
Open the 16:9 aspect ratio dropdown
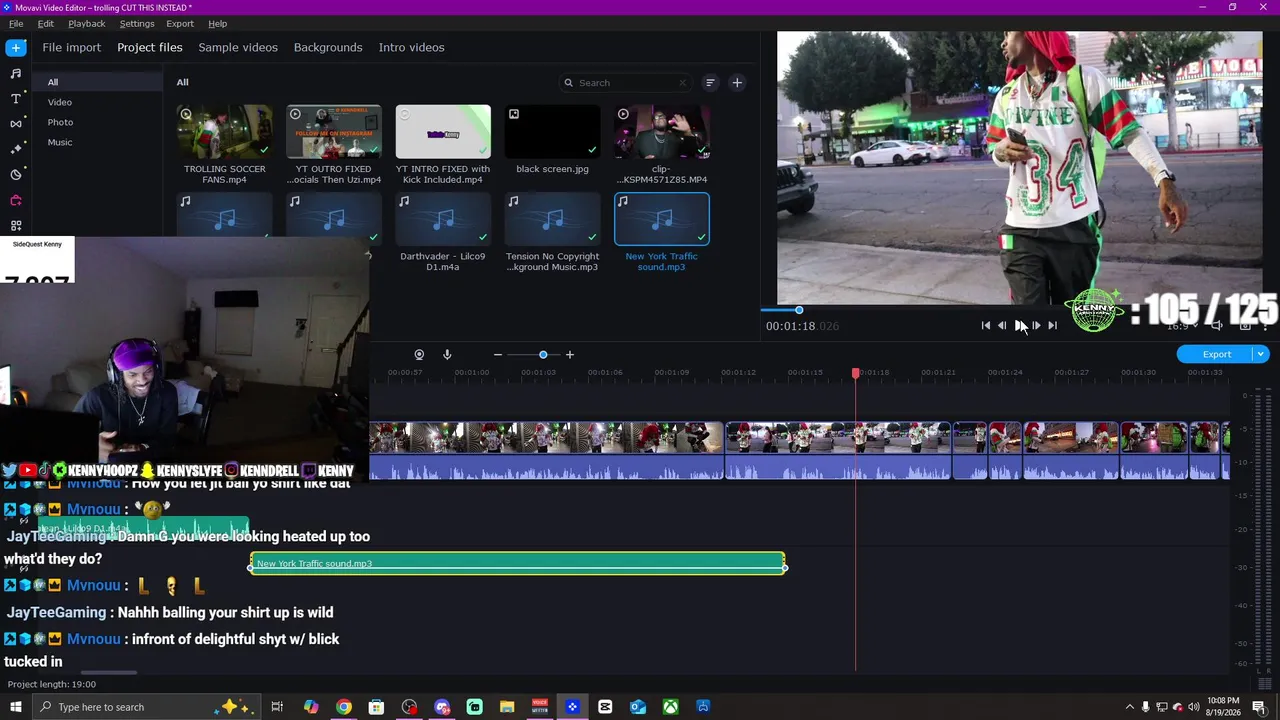[x=1183, y=326]
